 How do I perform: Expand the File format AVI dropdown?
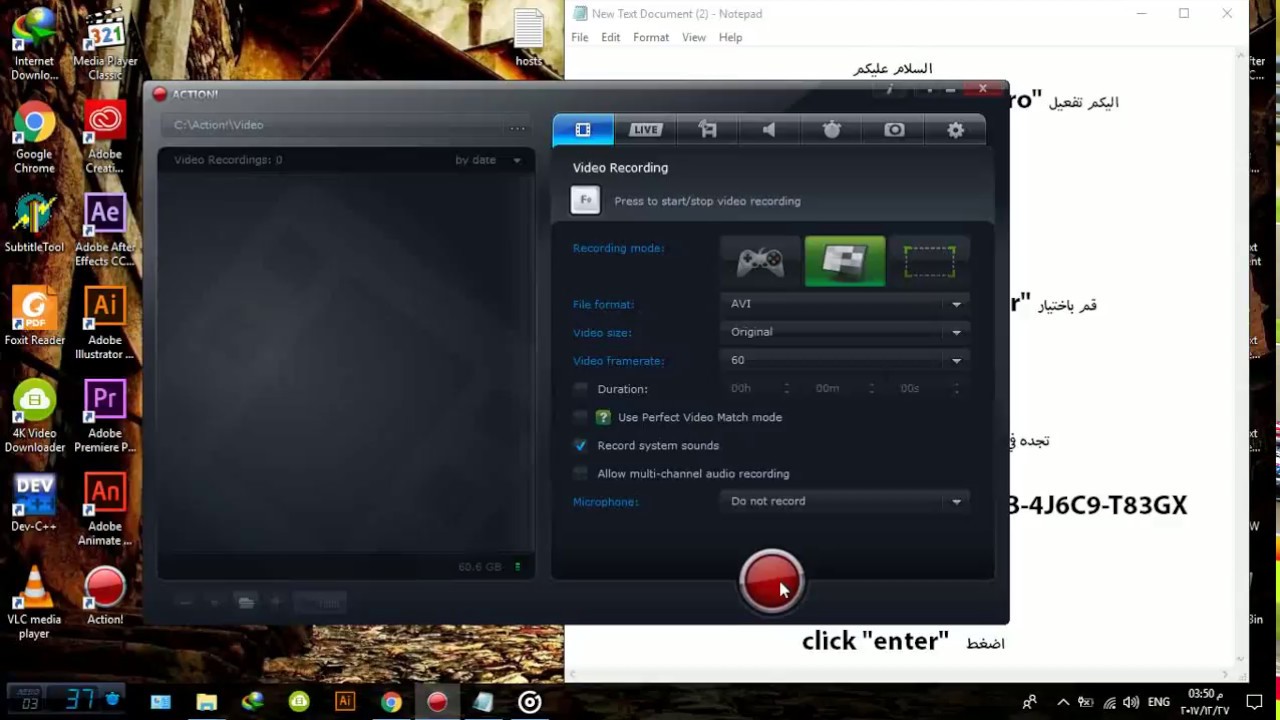[x=846, y=304]
